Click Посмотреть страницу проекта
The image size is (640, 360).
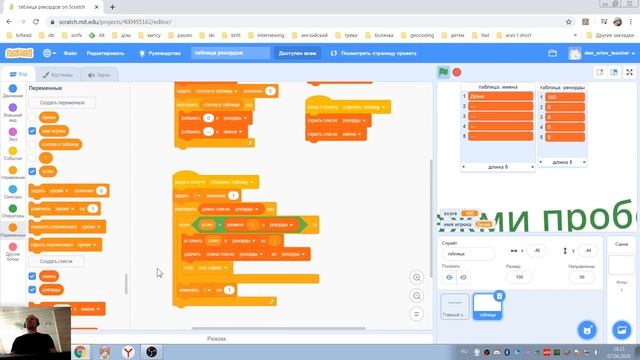coord(374,53)
